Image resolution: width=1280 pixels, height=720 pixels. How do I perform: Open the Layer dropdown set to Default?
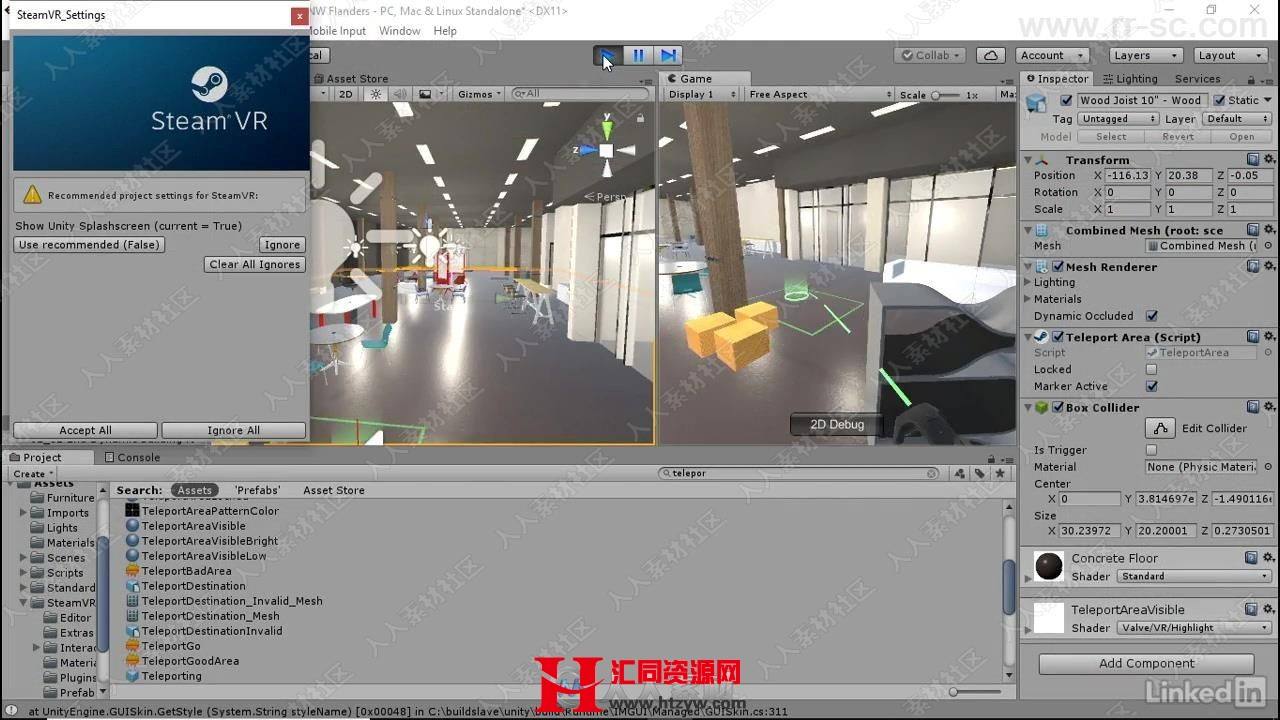coord(1236,119)
